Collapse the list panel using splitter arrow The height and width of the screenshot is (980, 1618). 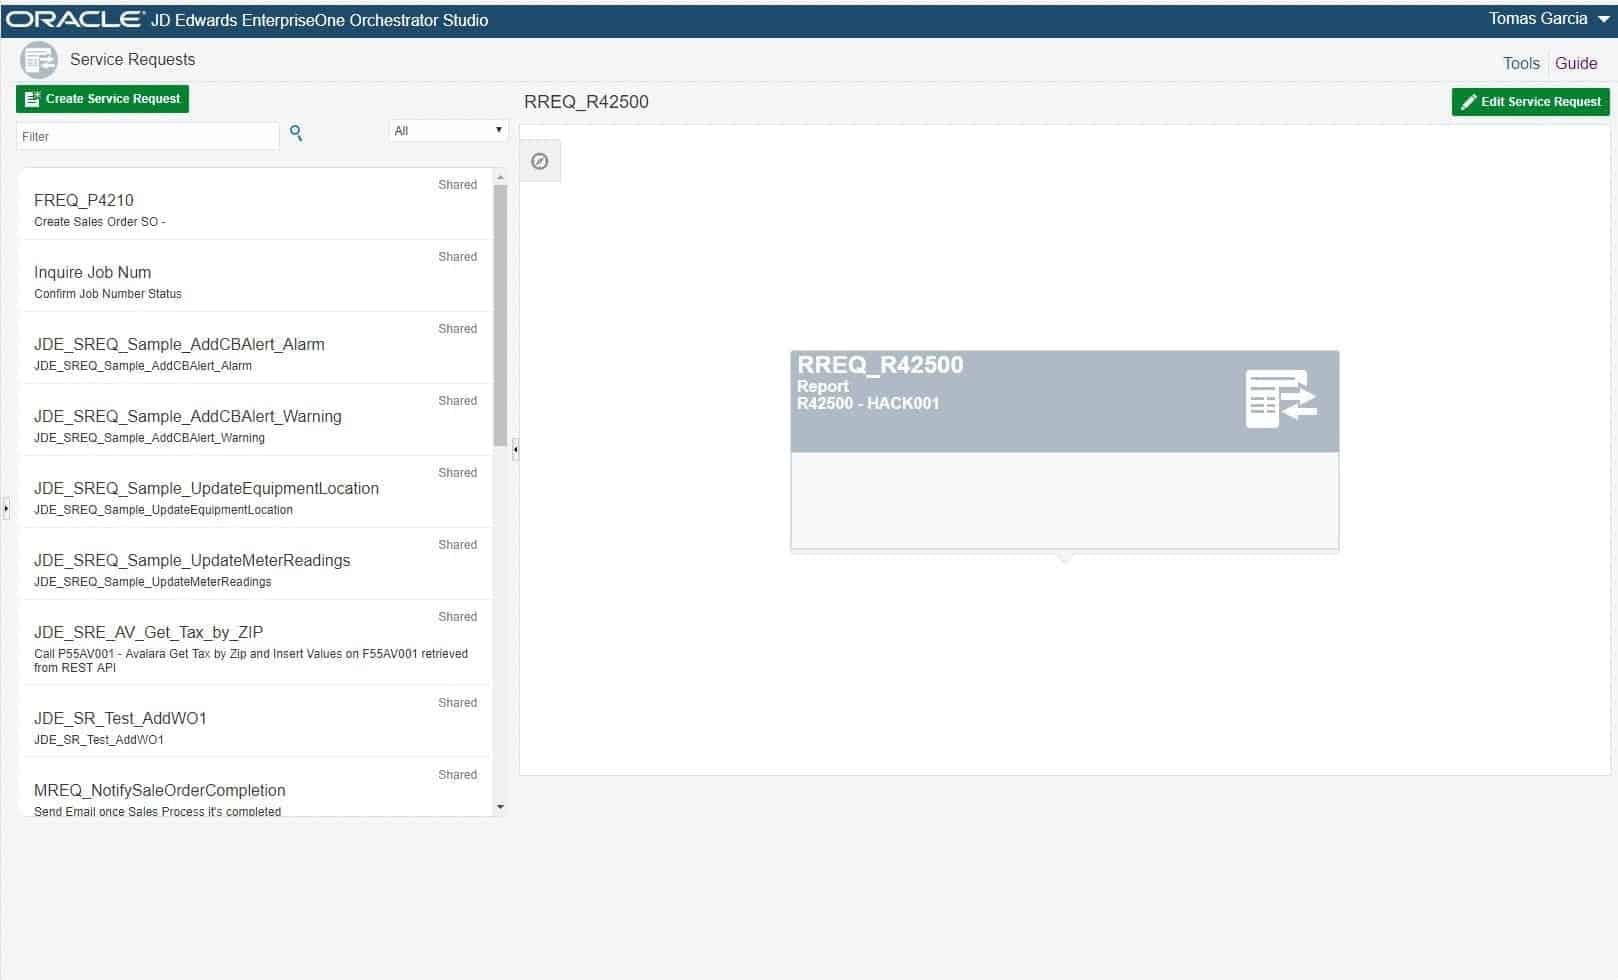click(x=515, y=450)
